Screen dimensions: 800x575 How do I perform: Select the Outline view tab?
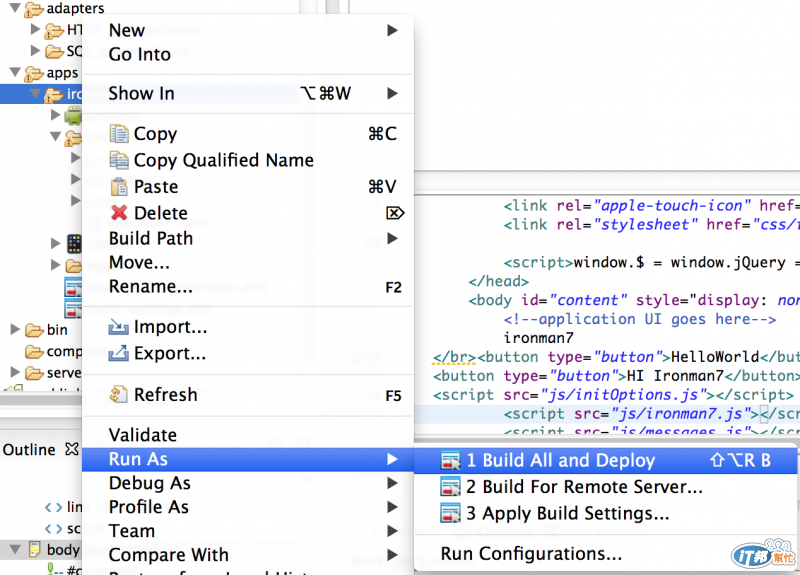pos(29,449)
